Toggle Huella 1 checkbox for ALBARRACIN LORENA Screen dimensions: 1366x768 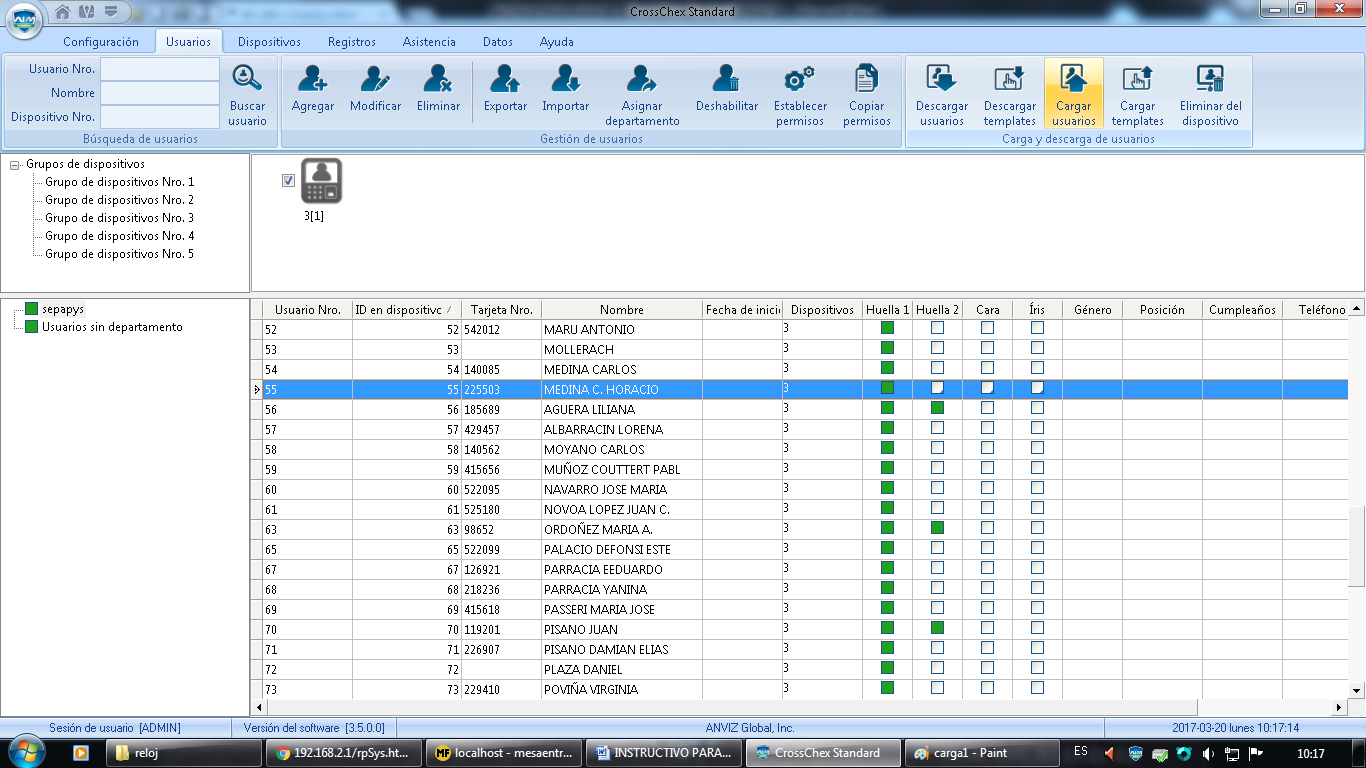coord(887,428)
